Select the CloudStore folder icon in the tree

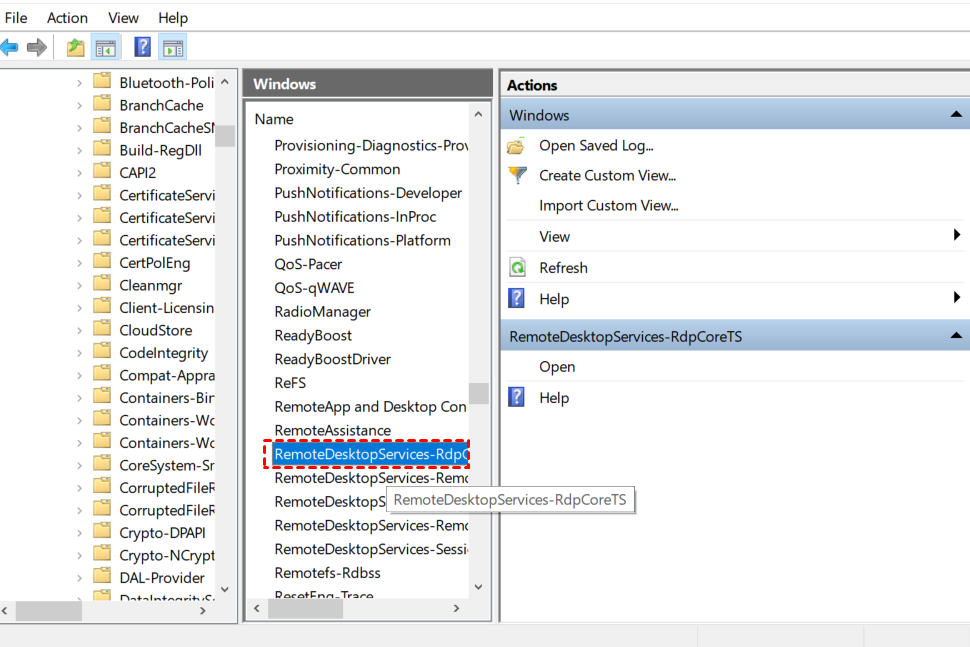[x=102, y=330]
